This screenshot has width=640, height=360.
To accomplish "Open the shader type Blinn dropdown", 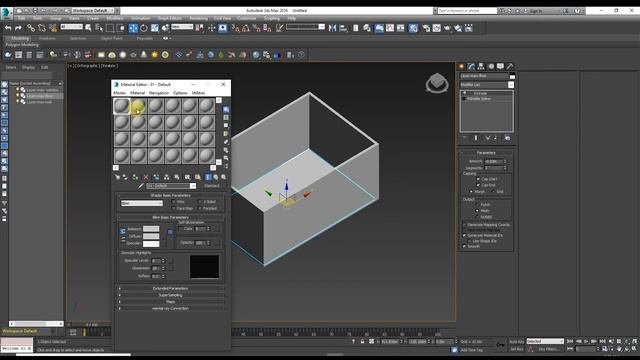I will click(x=142, y=203).
